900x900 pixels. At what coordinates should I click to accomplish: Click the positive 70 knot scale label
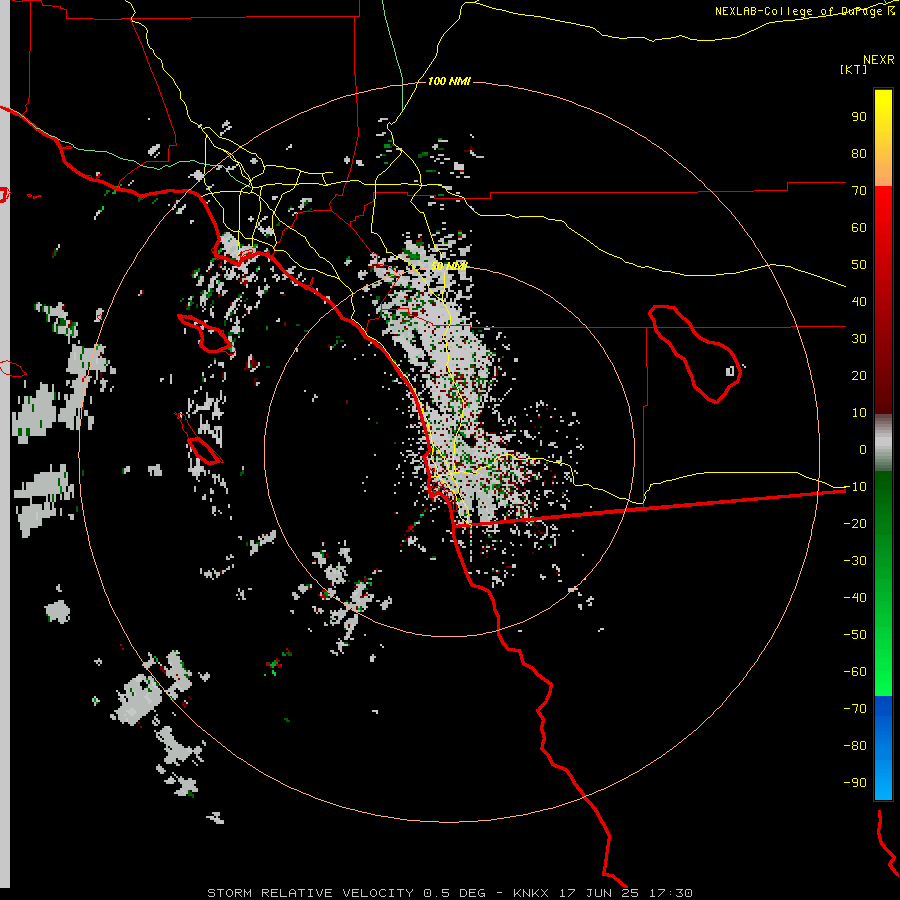pos(859,191)
